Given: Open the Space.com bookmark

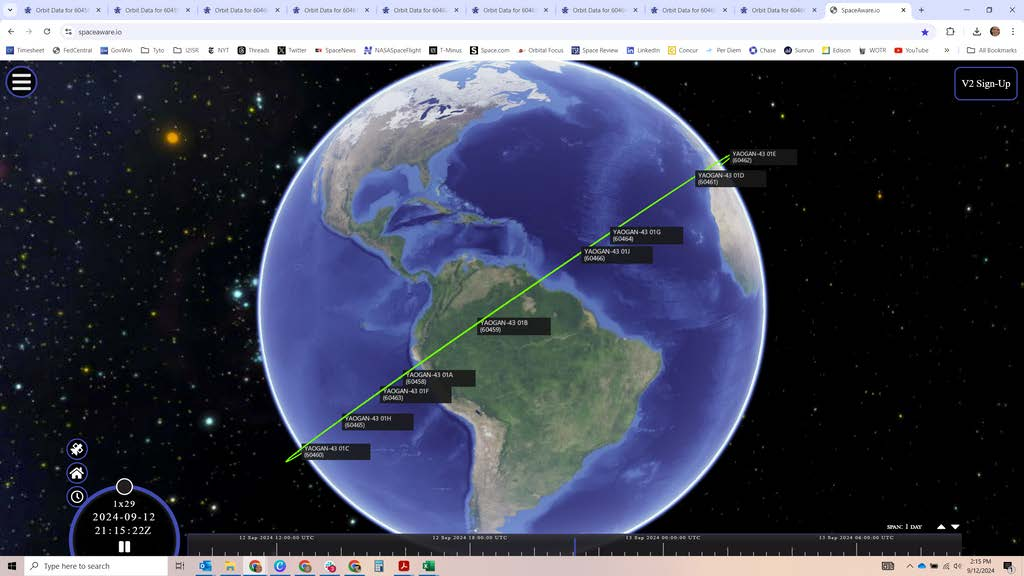Looking at the screenshot, I should pos(490,50).
